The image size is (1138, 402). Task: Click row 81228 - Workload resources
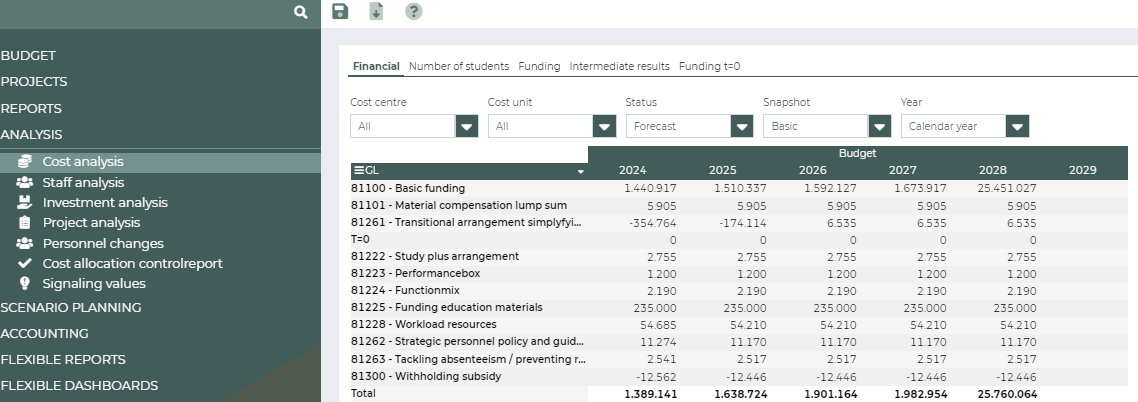coord(424,324)
